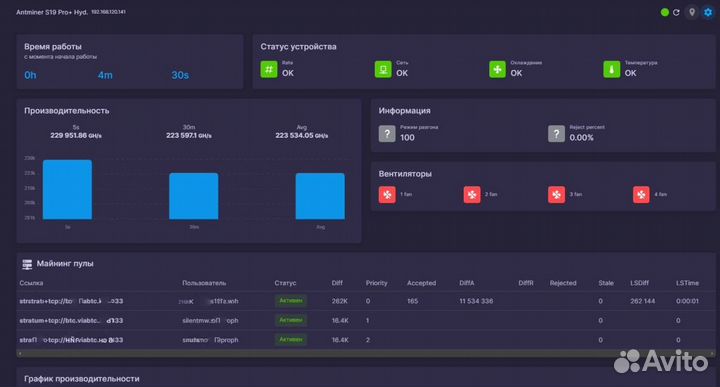Click the LSDiff column header
The image size is (720, 387).
(x=639, y=283)
